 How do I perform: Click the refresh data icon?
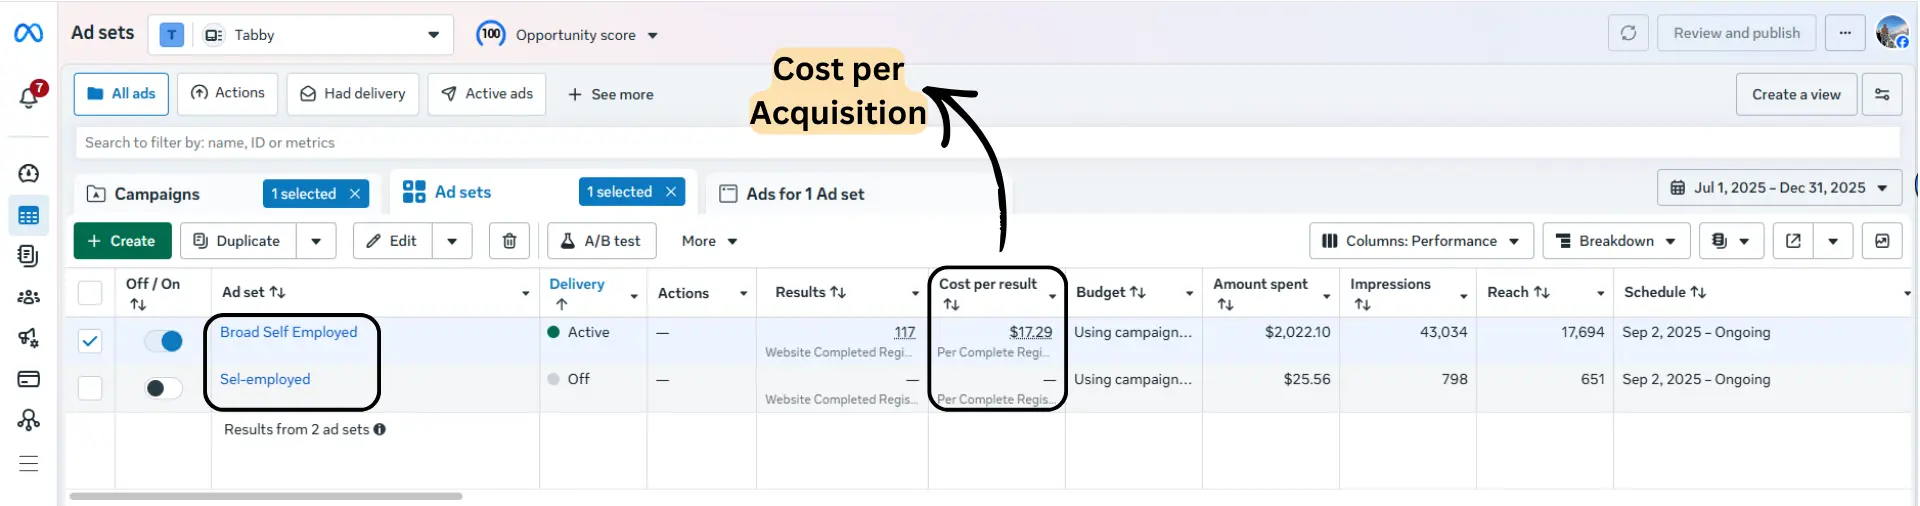1628,33
